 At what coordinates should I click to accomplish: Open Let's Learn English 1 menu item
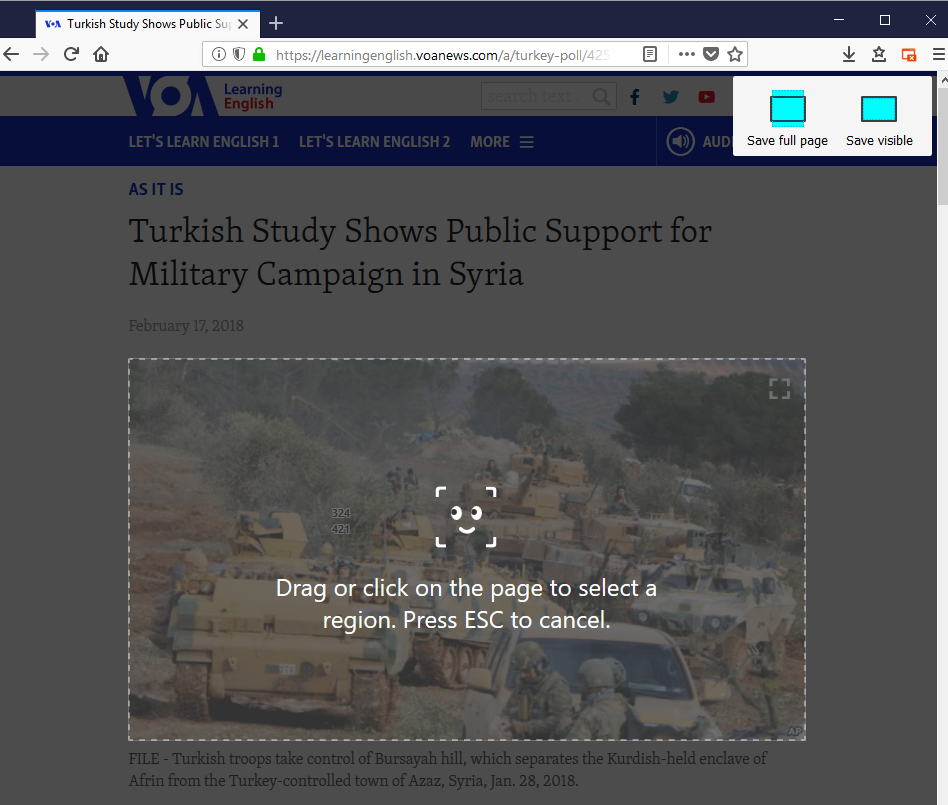(204, 142)
